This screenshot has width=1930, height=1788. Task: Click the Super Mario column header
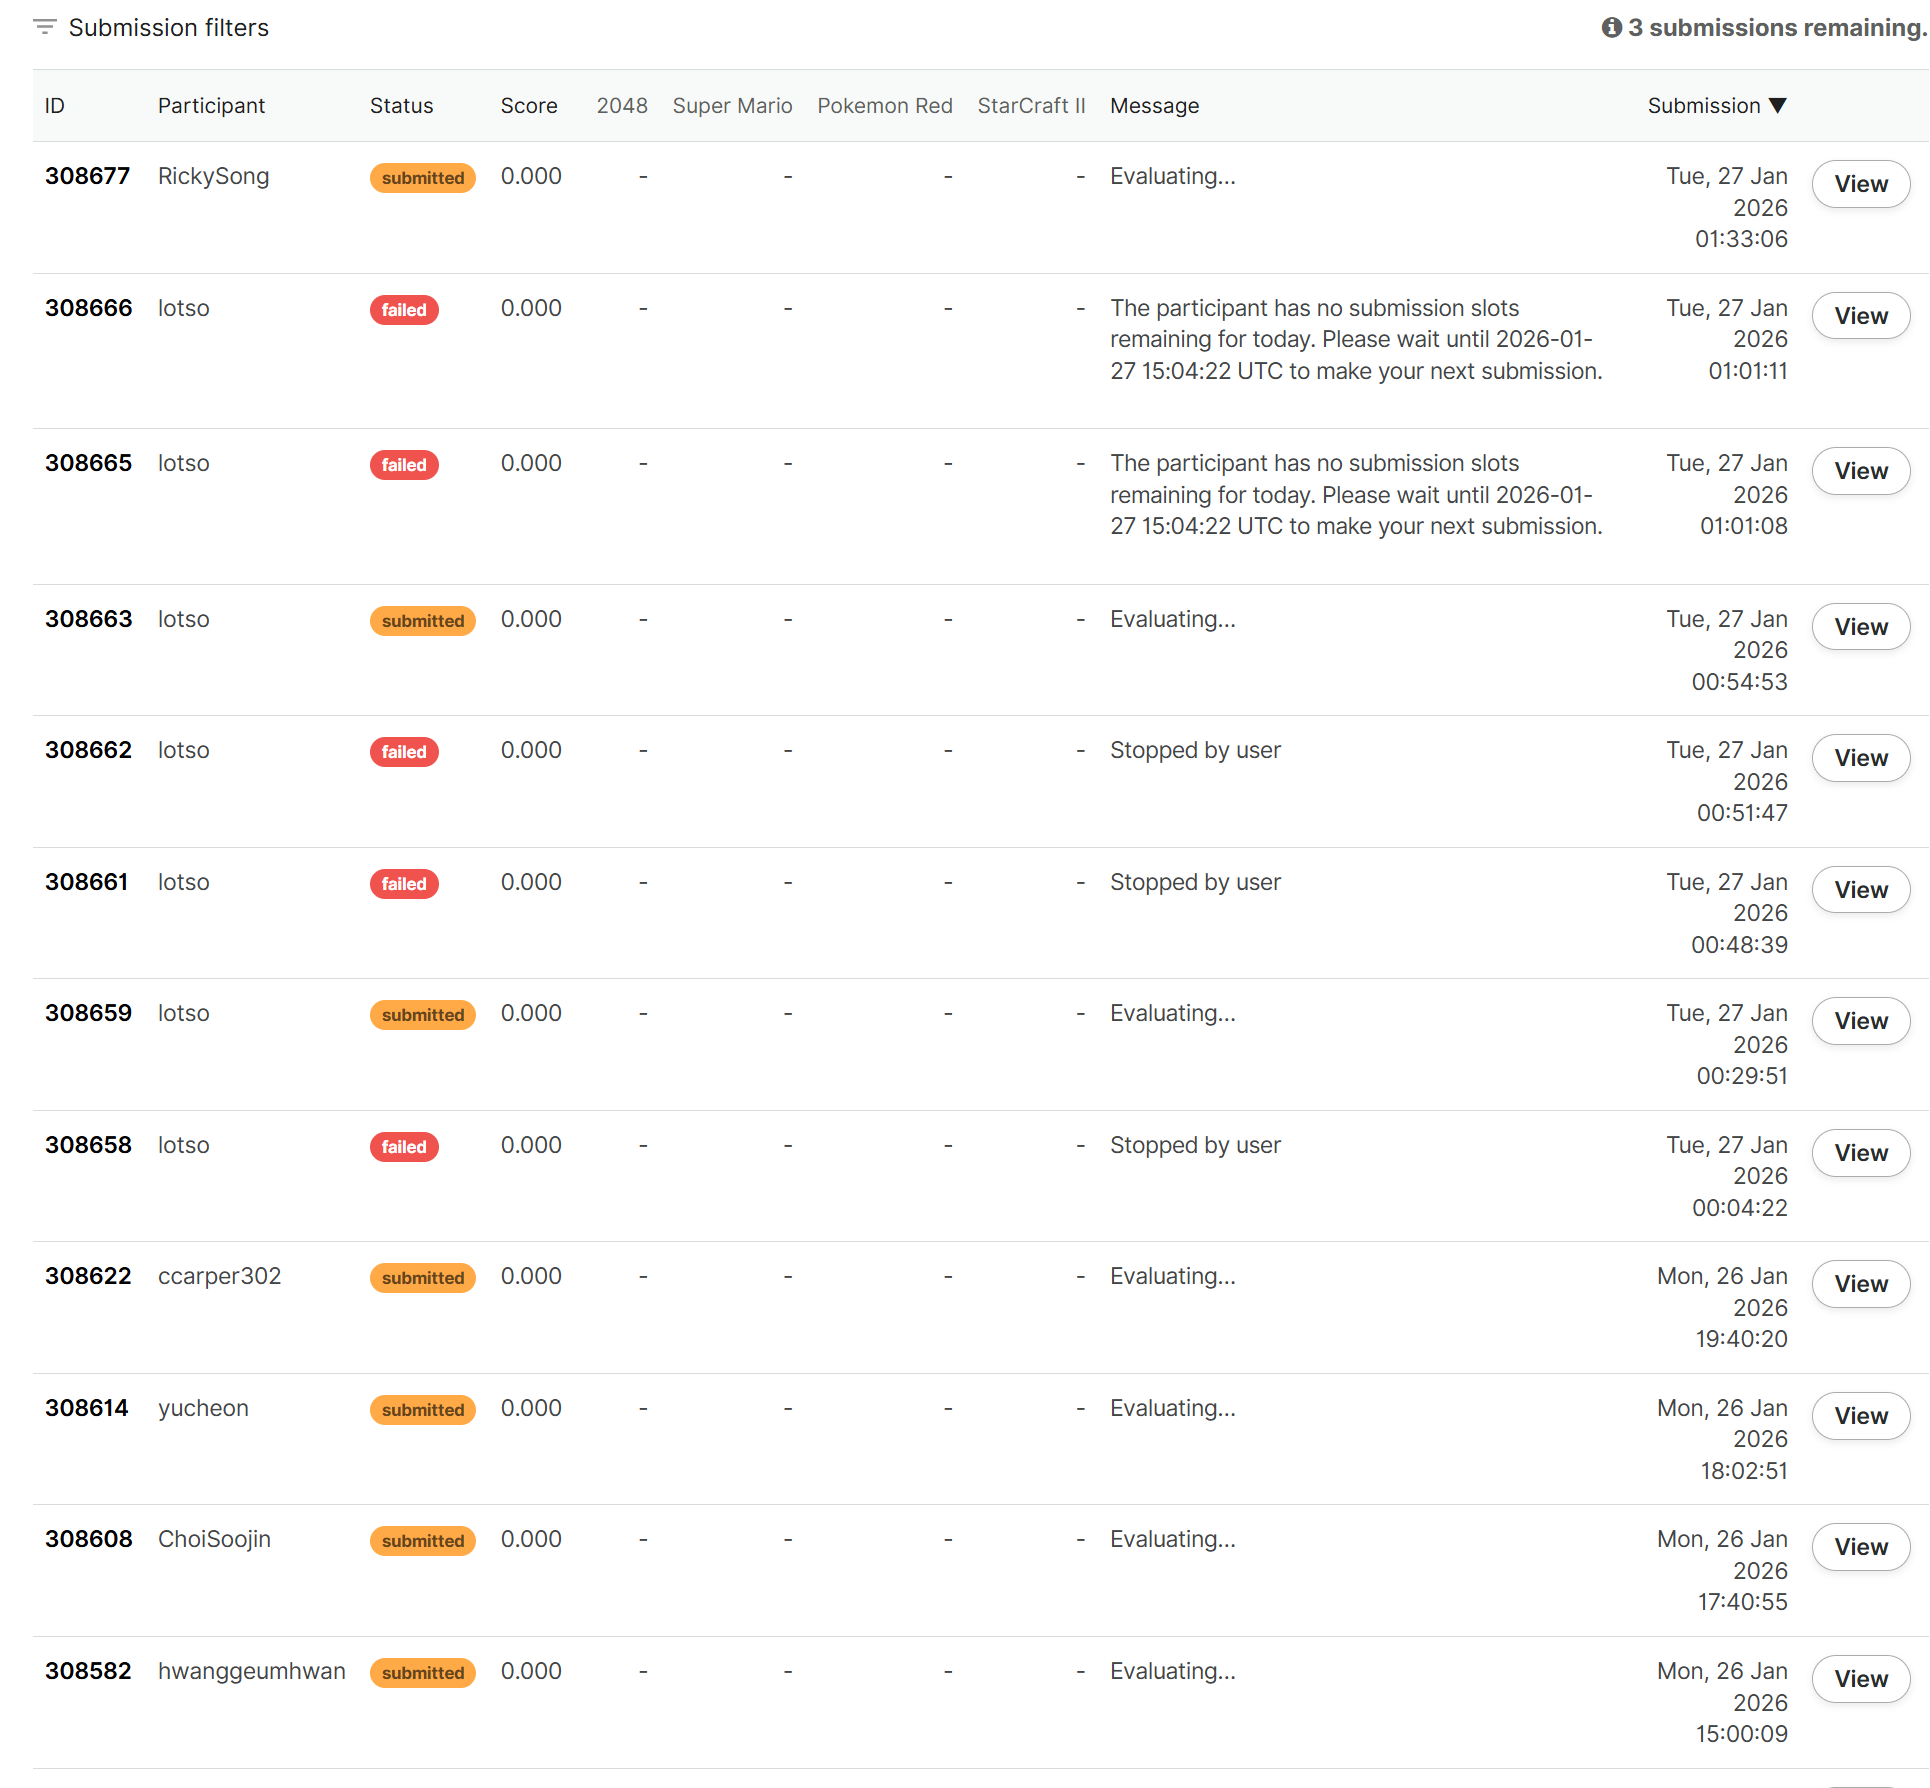point(732,106)
